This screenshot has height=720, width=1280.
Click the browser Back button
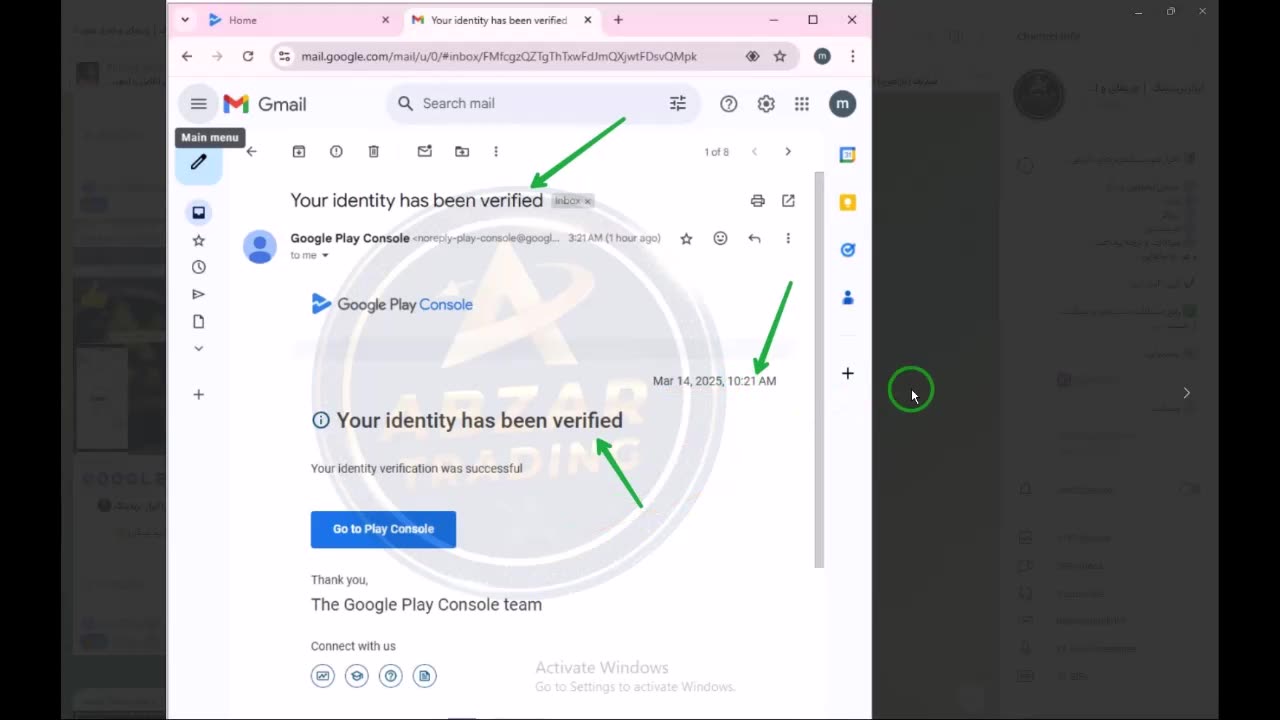[187, 57]
